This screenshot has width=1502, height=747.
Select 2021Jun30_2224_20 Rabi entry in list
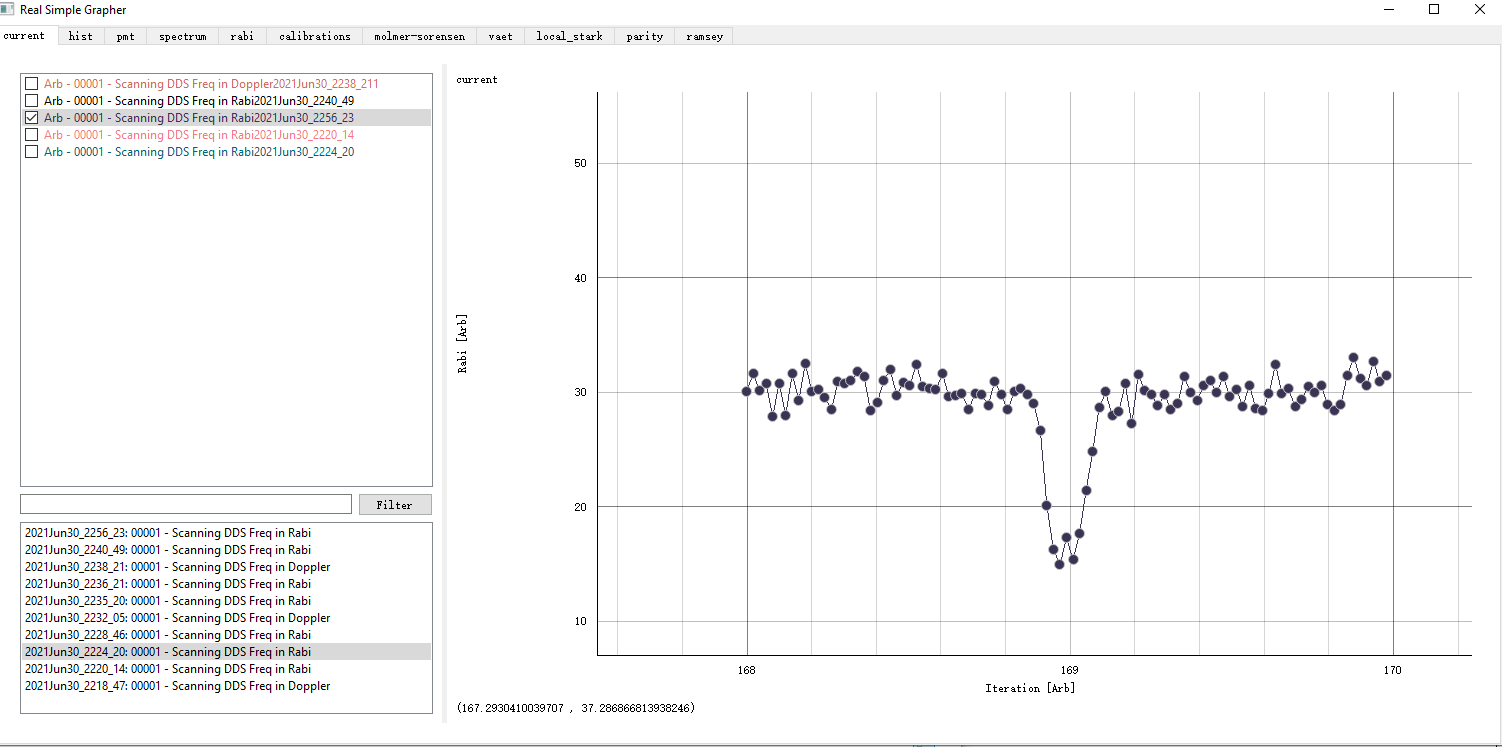[226, 652]
